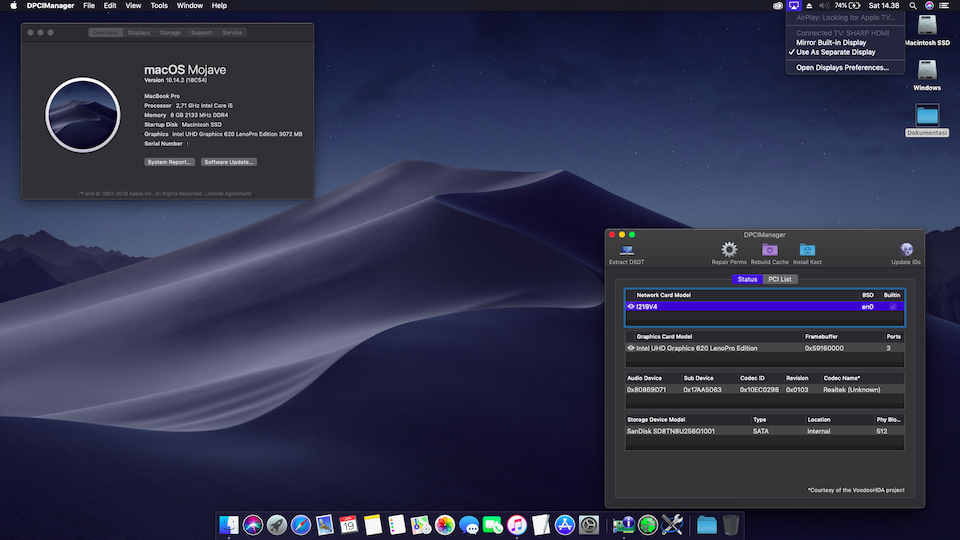Image resolution: width=960 pixels, height=540 pixels.
Task: Toggle eye icon on I219V4 row
Action: pos(631,306)
